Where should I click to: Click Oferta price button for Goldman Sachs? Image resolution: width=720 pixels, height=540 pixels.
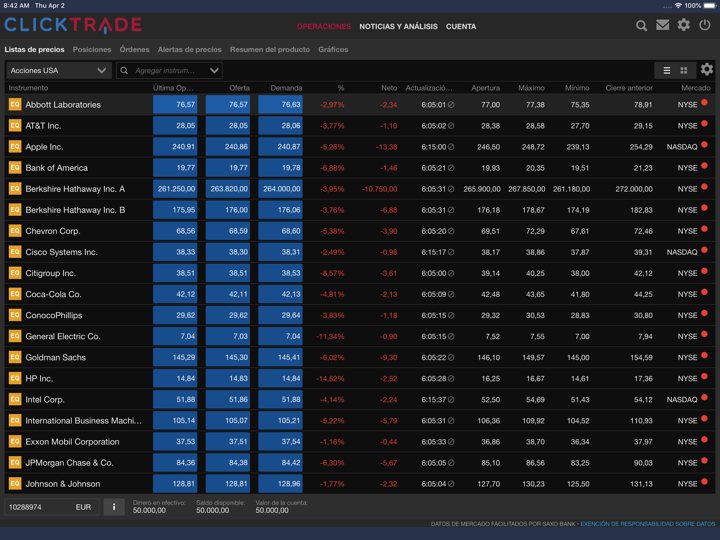tap(228, 357)
